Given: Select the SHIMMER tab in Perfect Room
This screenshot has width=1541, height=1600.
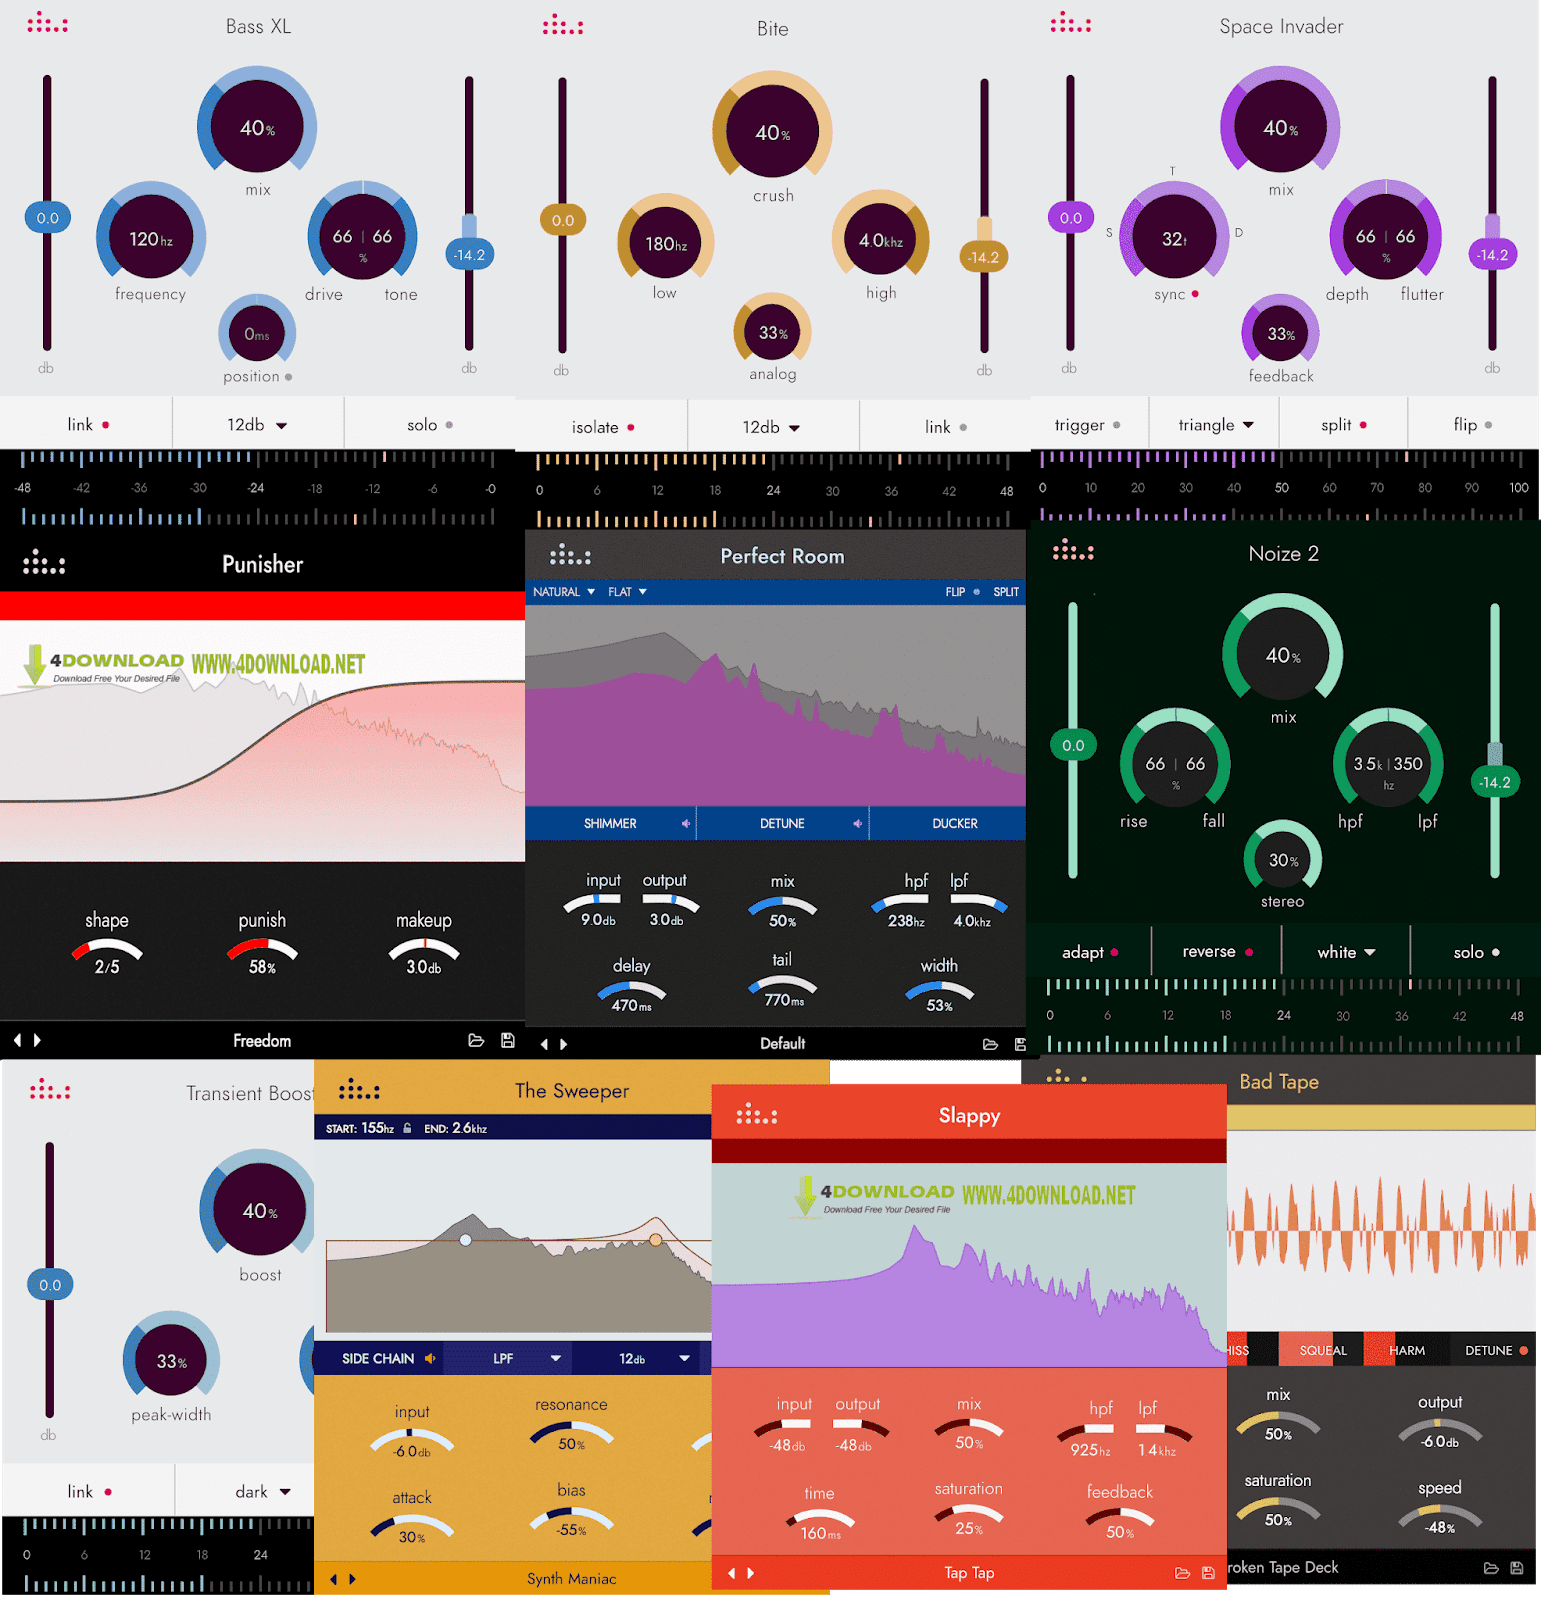Looking at the screenshot, I should (610, 824).
